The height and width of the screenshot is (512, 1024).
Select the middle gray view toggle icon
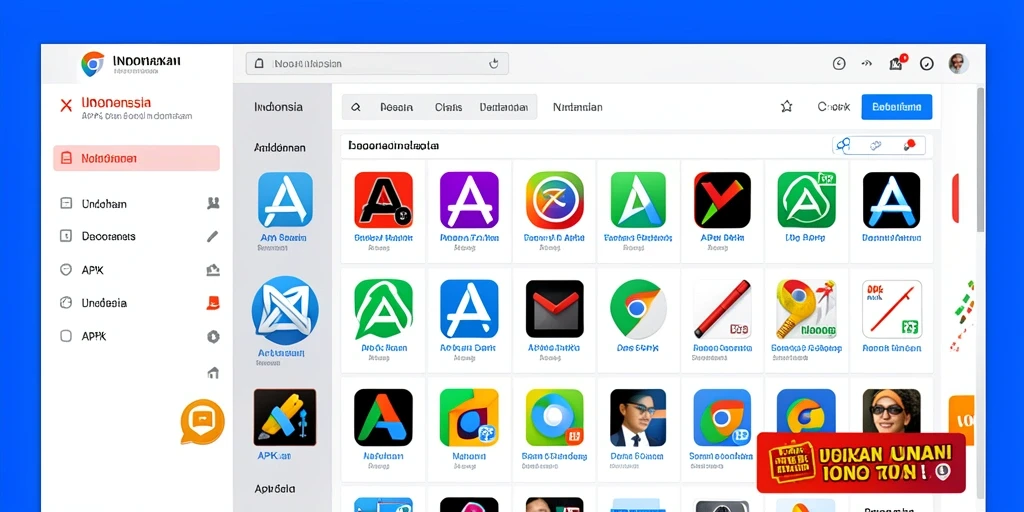coord(876,145)
